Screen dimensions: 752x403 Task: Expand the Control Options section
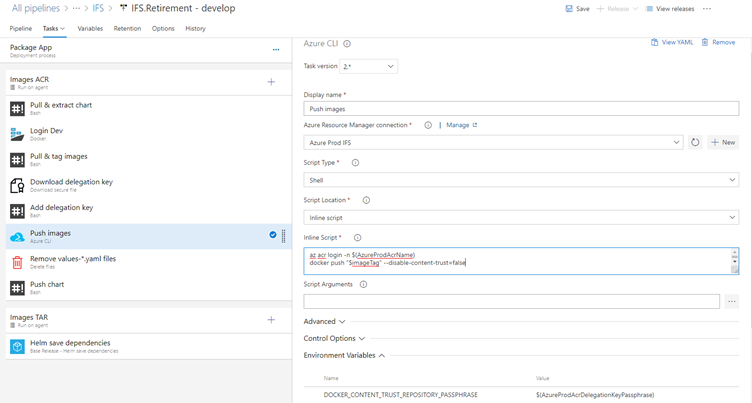coord(334,338)
